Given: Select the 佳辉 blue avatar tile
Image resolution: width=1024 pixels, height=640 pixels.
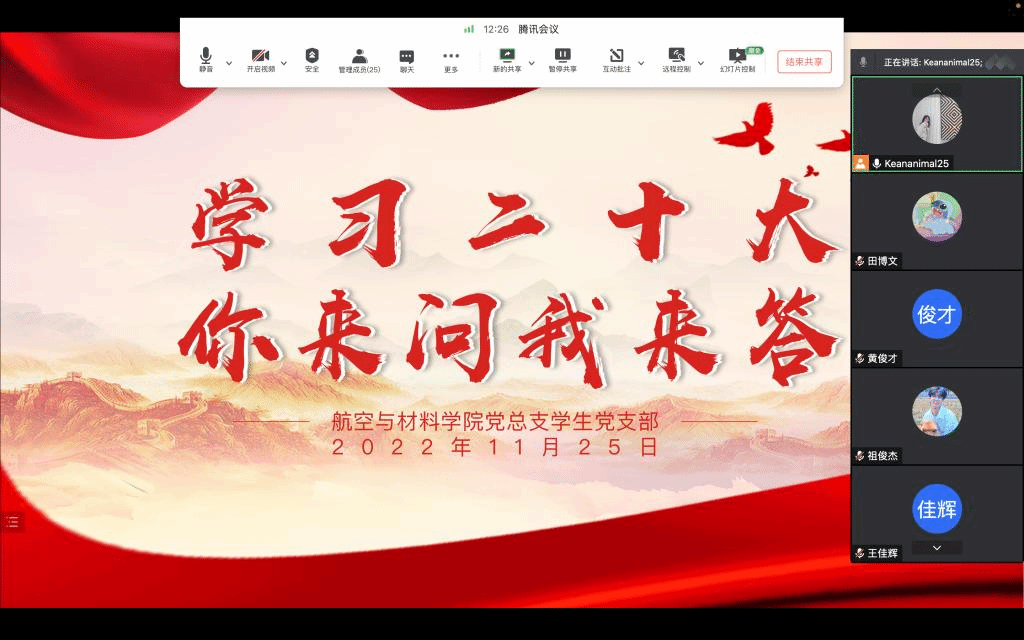Looking at the screenshot, I should 936,508.
